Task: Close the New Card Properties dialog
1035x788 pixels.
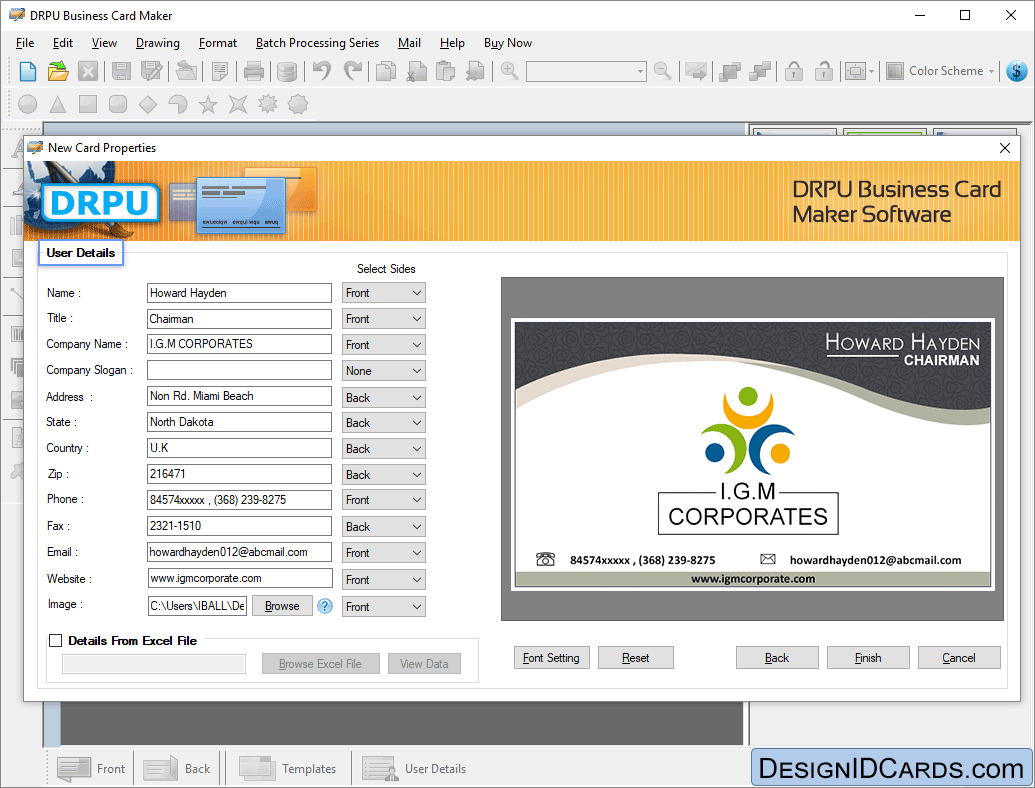Action: pos(1005,148)
